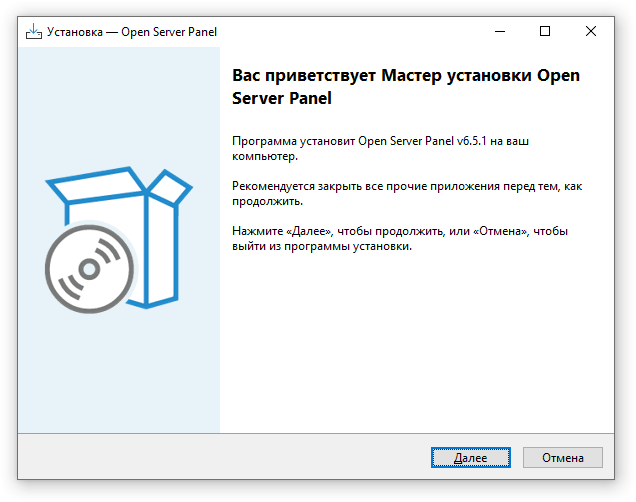Click the window title 'Установка — Open Server Panel'
Image resolution: width=636 pixels, height=502 pixels.
coord(132,32)
